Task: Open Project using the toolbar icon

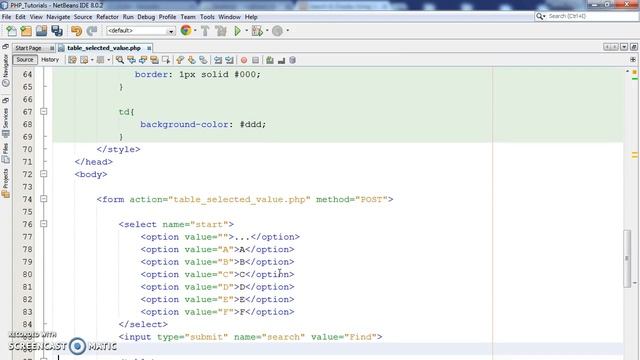Action: pyautogui.click(x=41, y=31)
